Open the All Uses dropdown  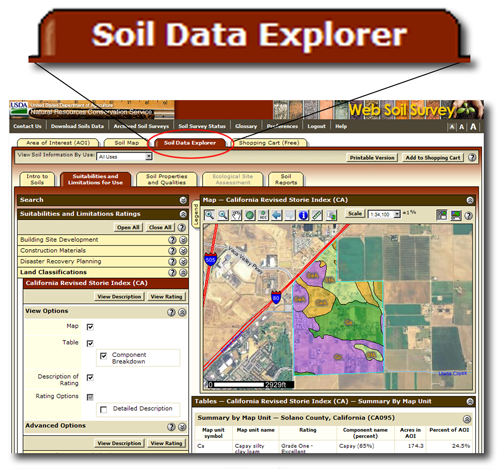(x=124, y=156)
